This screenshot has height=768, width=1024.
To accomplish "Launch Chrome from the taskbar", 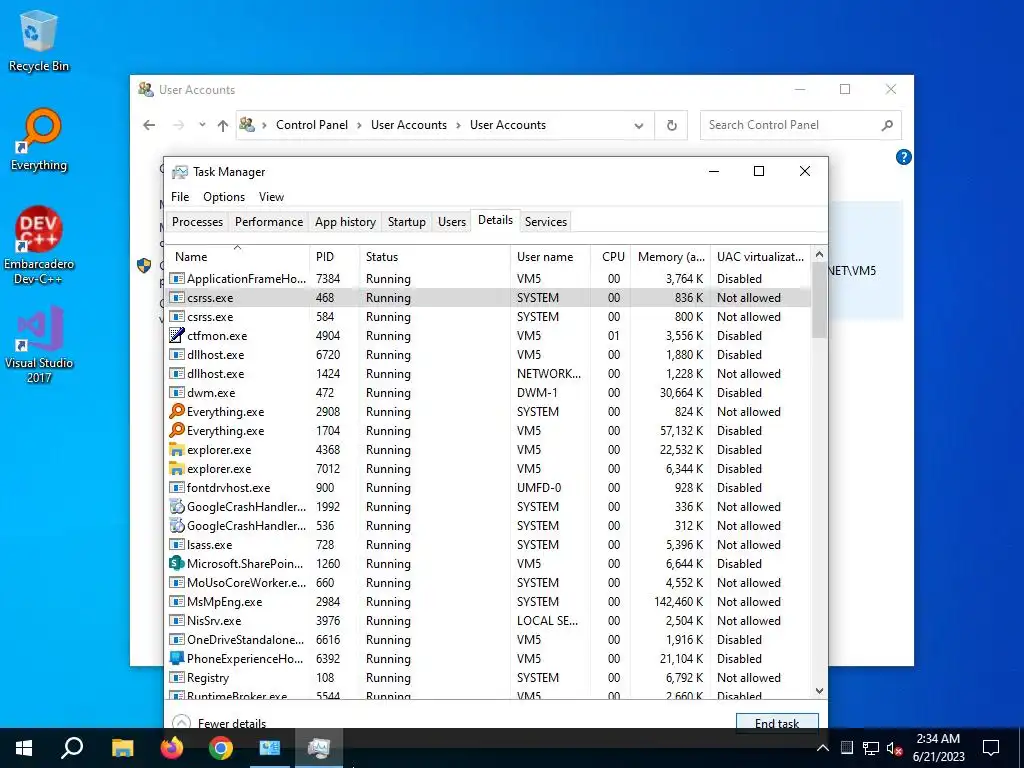I will (x=221, y=748).
